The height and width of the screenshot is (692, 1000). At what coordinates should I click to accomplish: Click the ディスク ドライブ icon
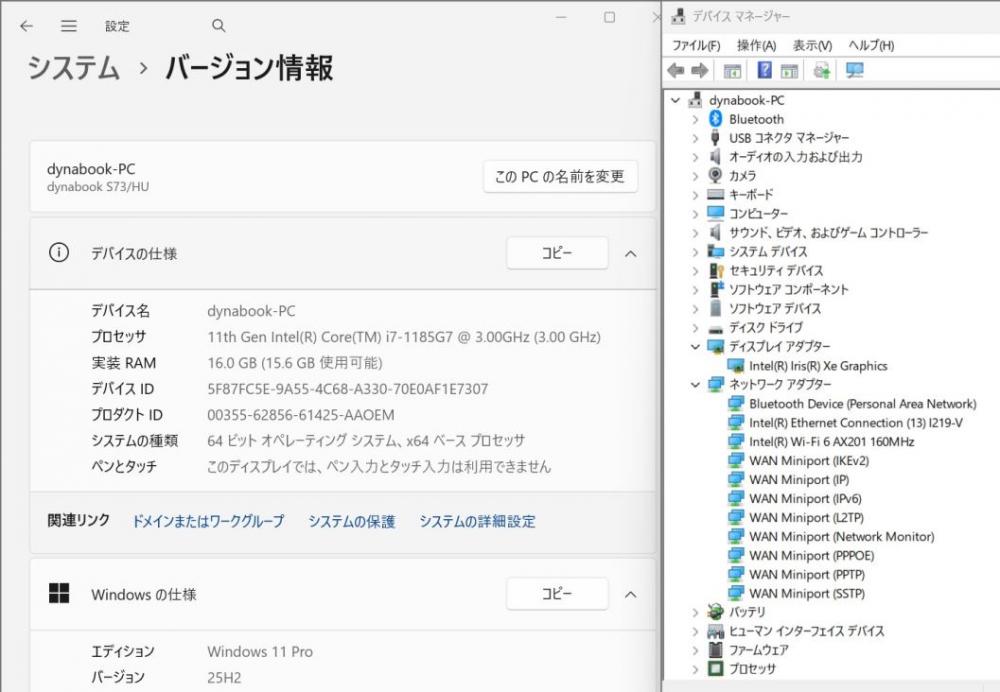(716, 328)
